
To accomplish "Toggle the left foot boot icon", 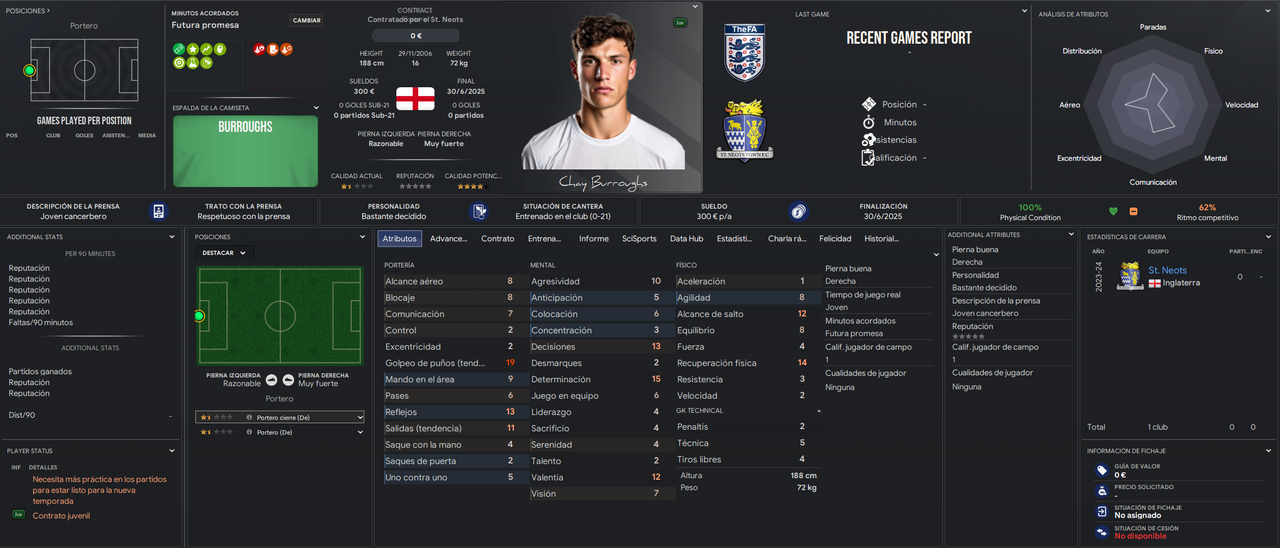I will [x=272, y=380].
